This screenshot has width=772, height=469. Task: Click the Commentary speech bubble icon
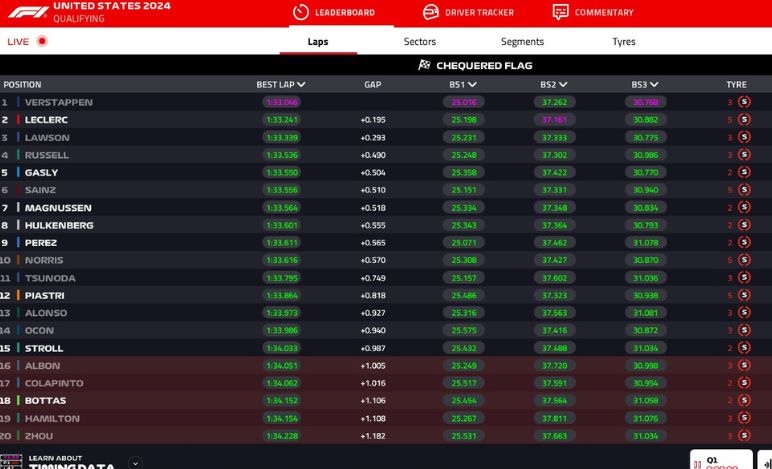560,12
